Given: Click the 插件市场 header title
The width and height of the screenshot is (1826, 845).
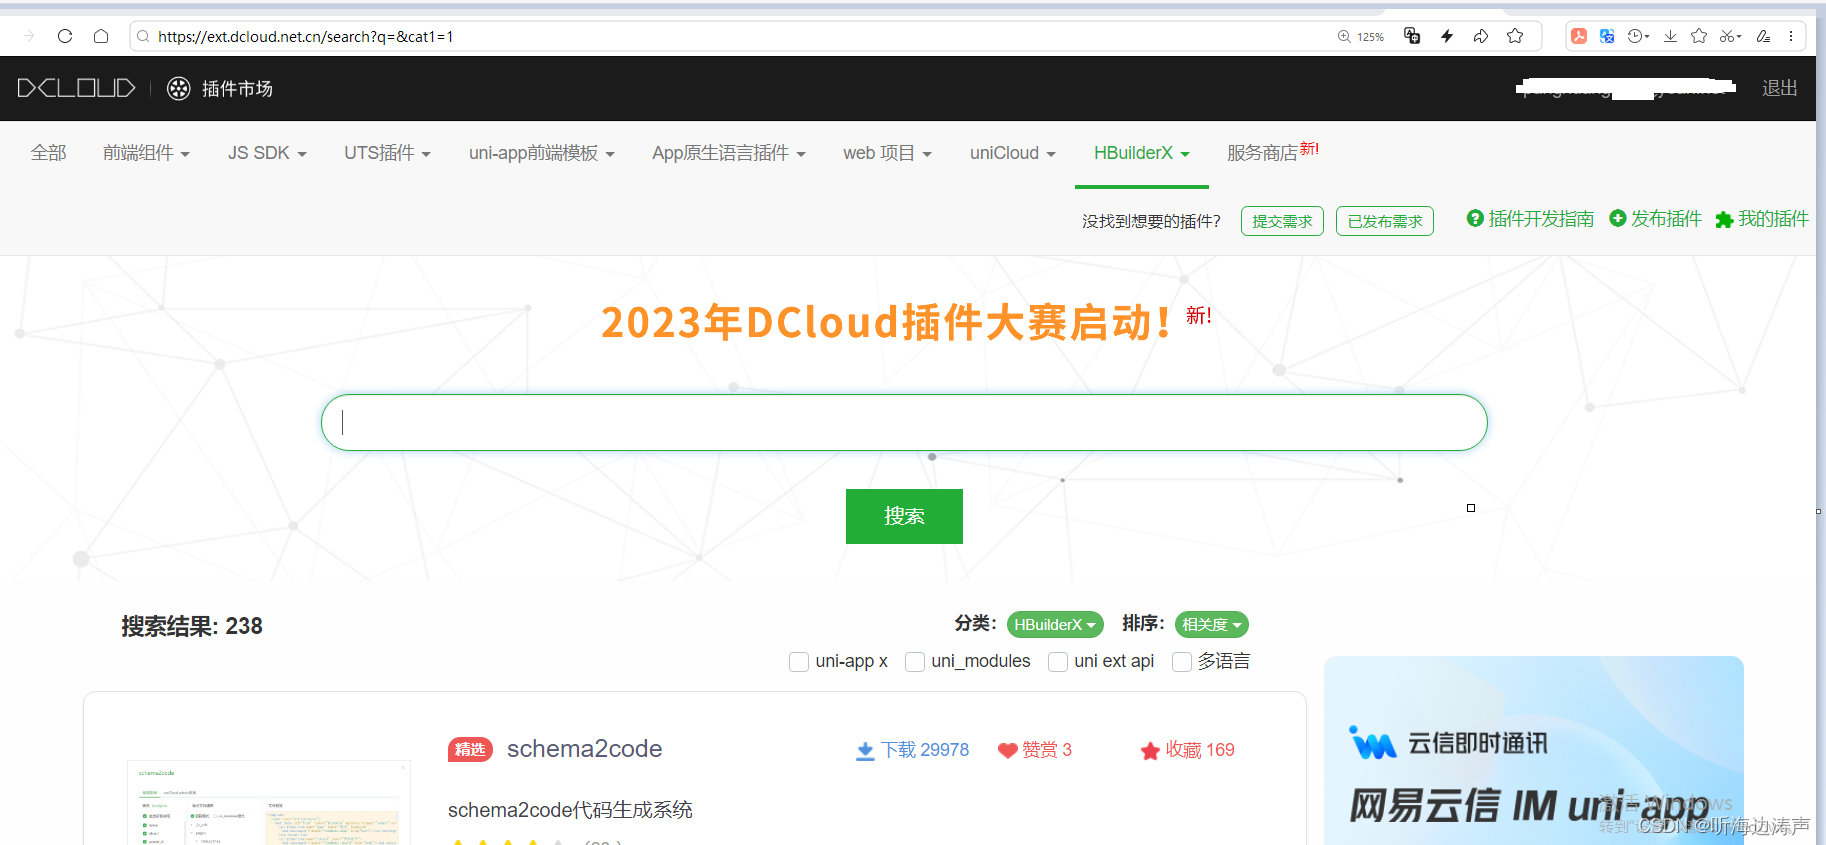Looking at the screenshot, I should 237,88.
